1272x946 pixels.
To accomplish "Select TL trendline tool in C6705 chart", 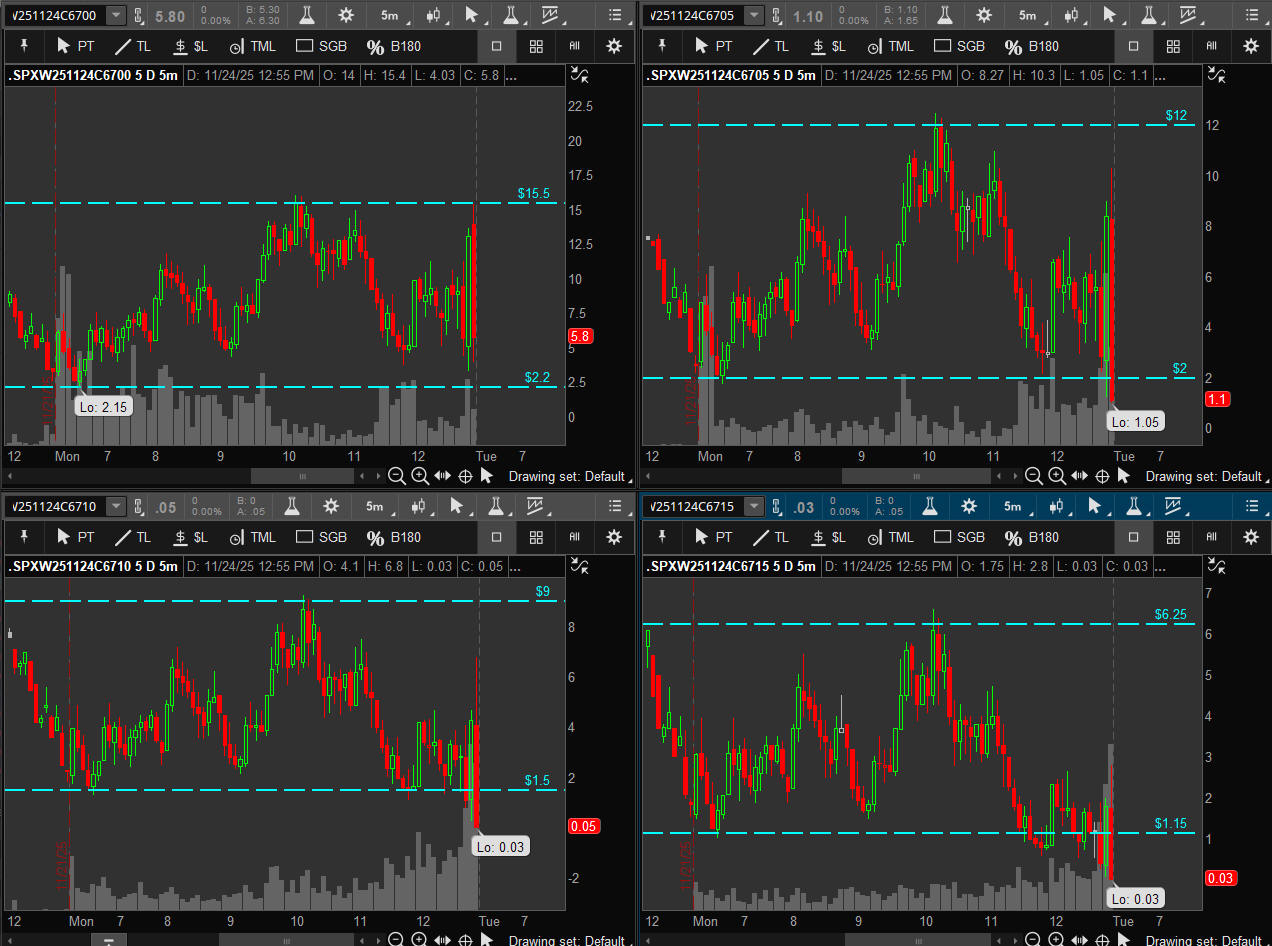I will 770,46.
